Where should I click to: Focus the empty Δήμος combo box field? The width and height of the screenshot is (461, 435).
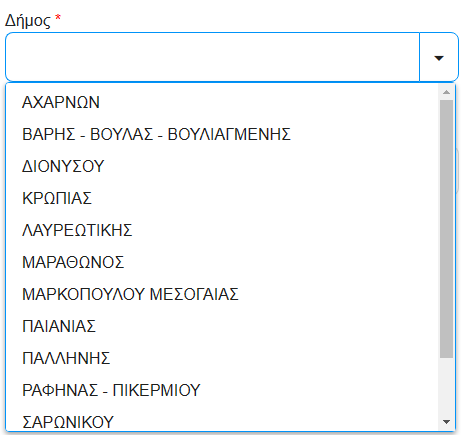(212, 57)
